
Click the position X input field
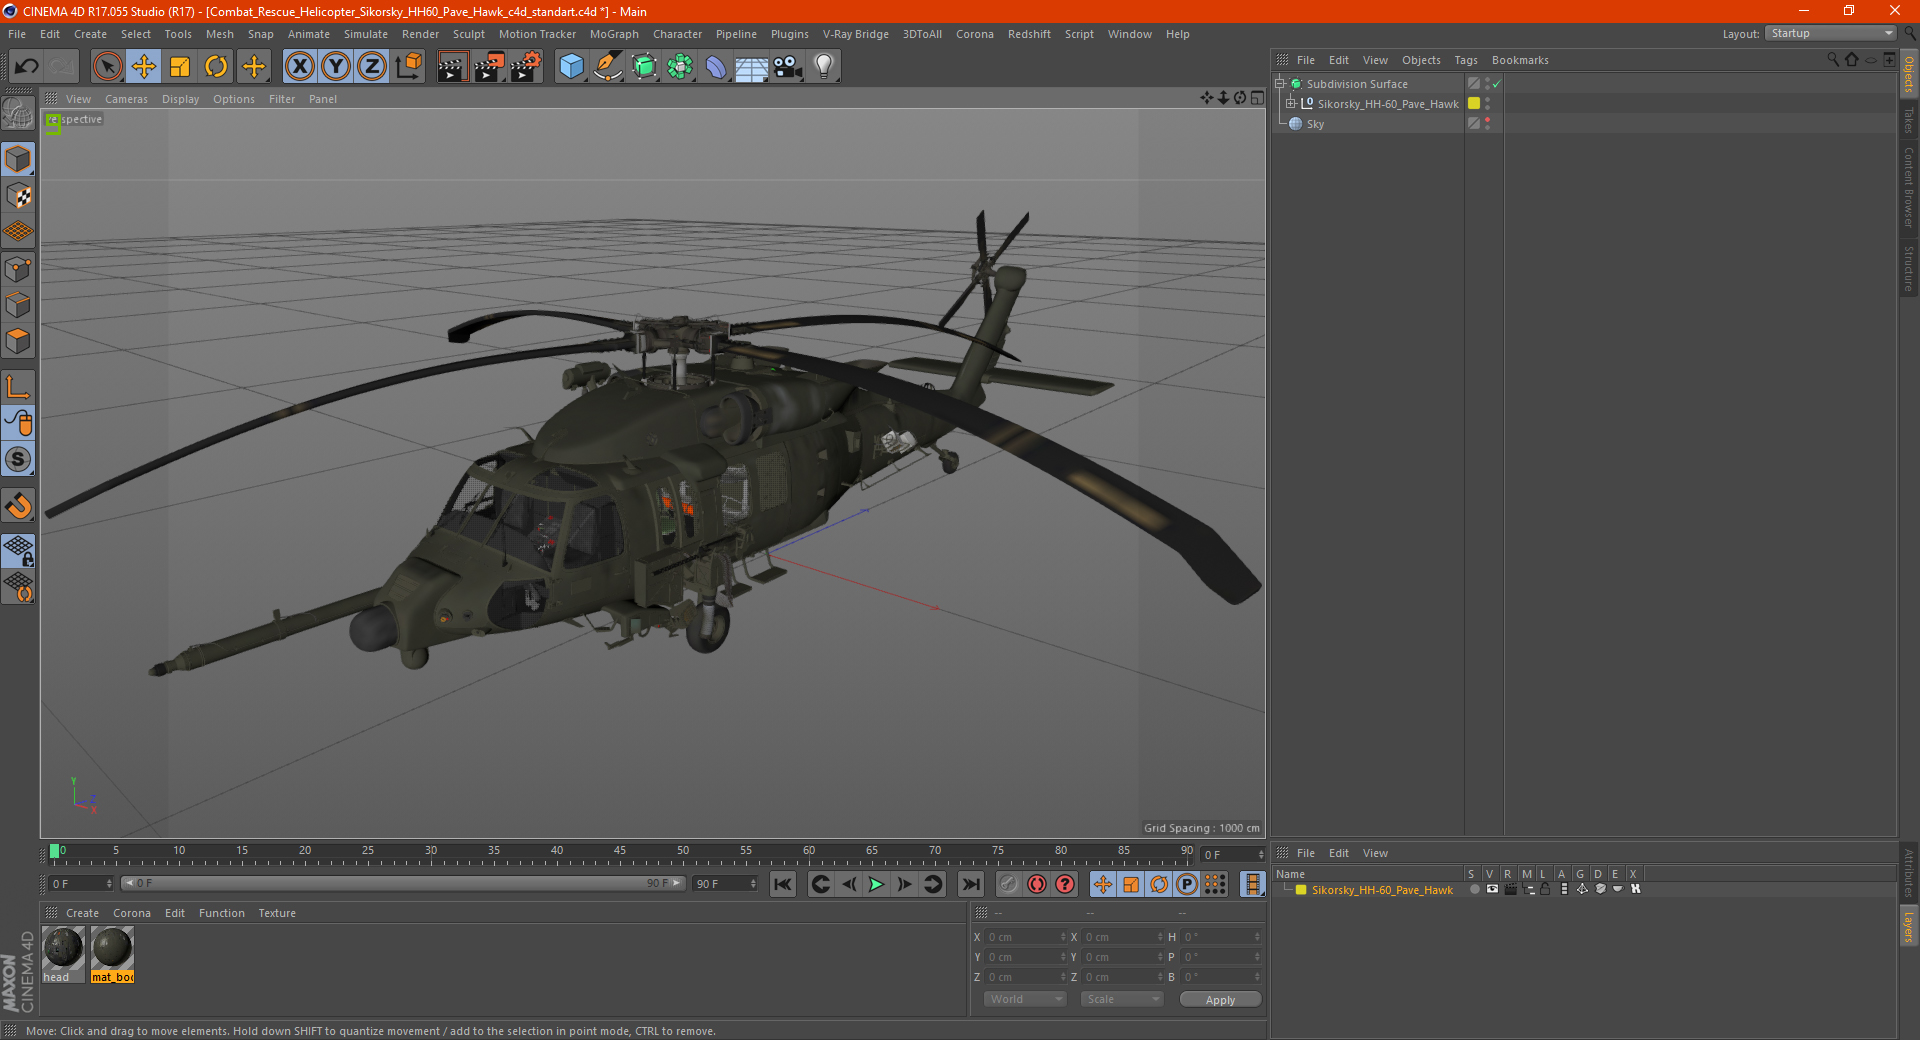coord(1024,937)
